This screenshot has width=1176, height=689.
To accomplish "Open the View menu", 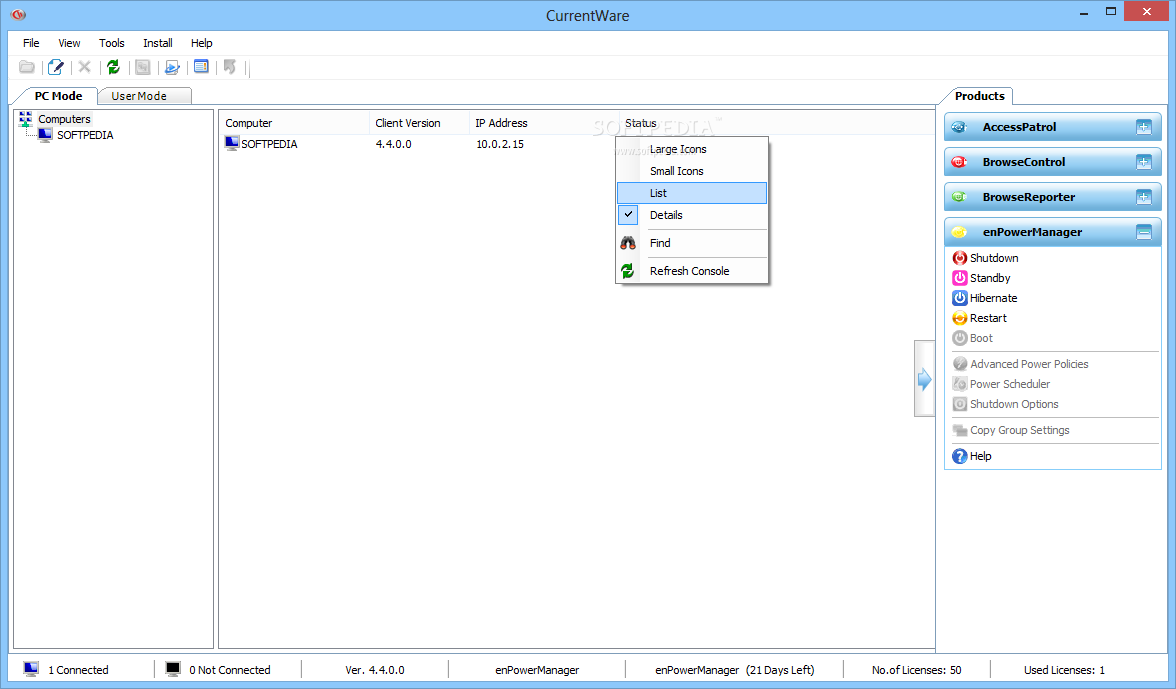I will pyautogui.click(x=69, y=43).
